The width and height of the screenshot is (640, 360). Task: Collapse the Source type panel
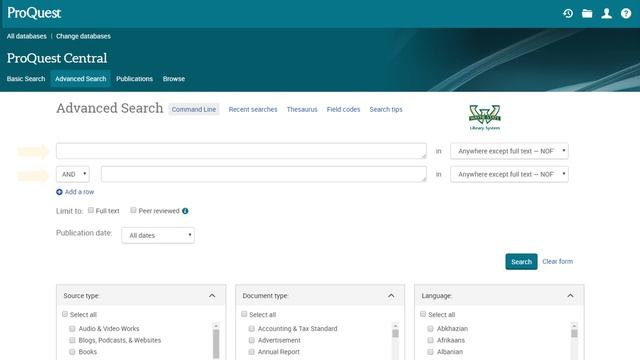pyautogui.click(x=212, y=296)
